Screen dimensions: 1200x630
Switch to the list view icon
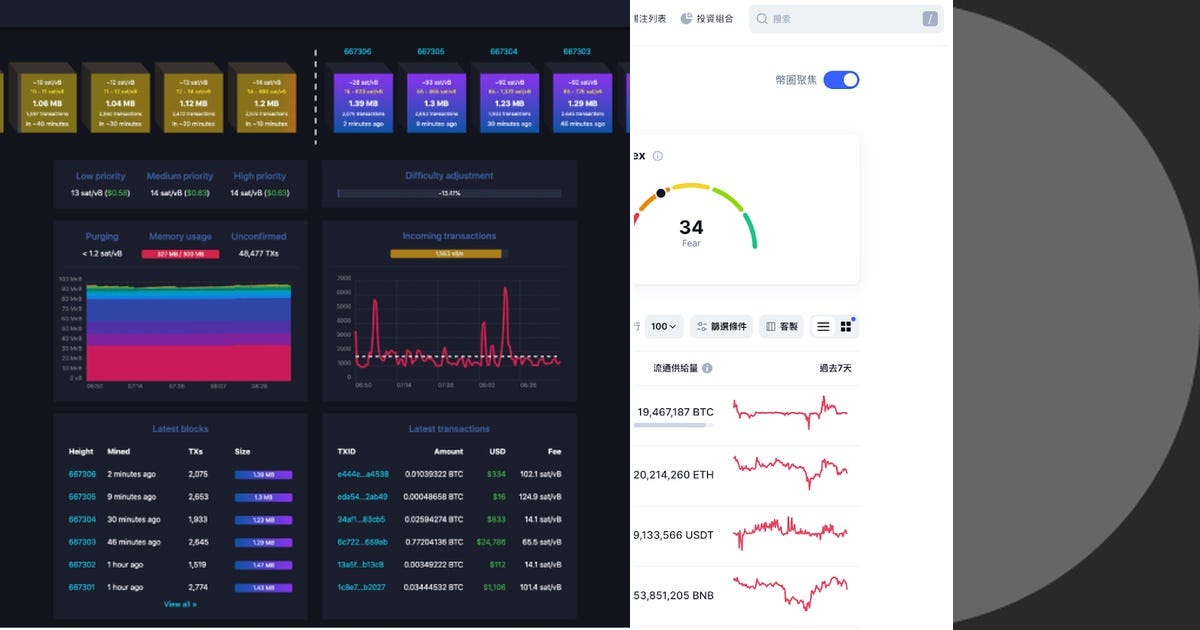pos(821,326)
